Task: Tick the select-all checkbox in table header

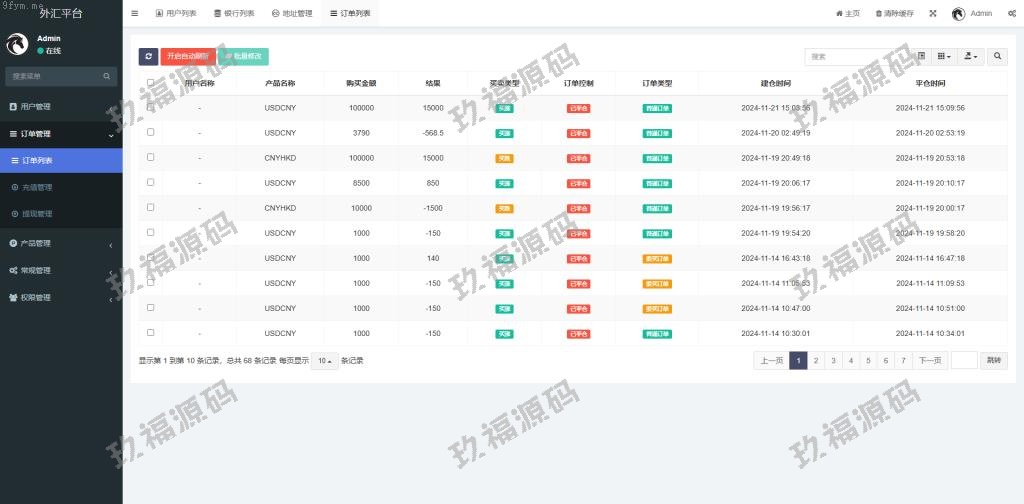Action: click(151, 83)
